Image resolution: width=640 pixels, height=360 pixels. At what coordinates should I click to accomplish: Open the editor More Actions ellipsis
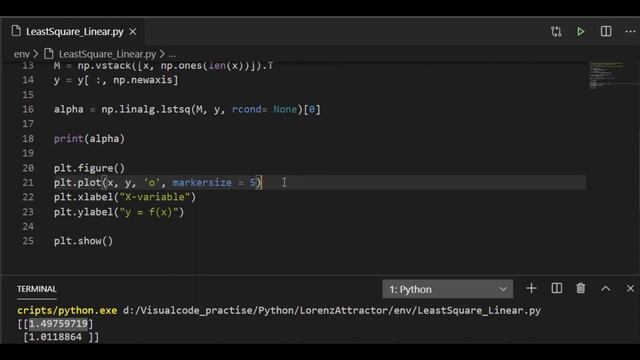630,31
